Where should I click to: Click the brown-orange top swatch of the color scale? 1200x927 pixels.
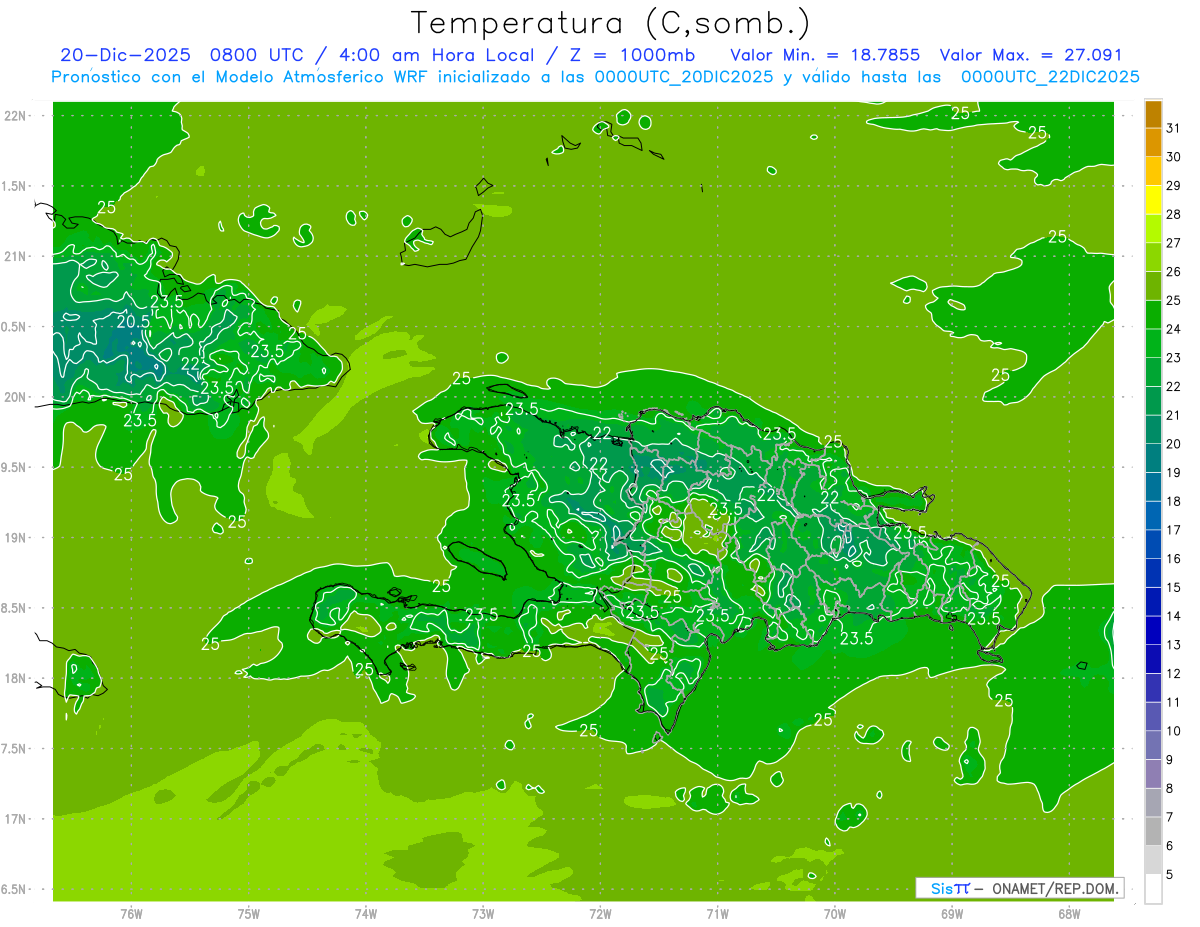coord(1153,114)
